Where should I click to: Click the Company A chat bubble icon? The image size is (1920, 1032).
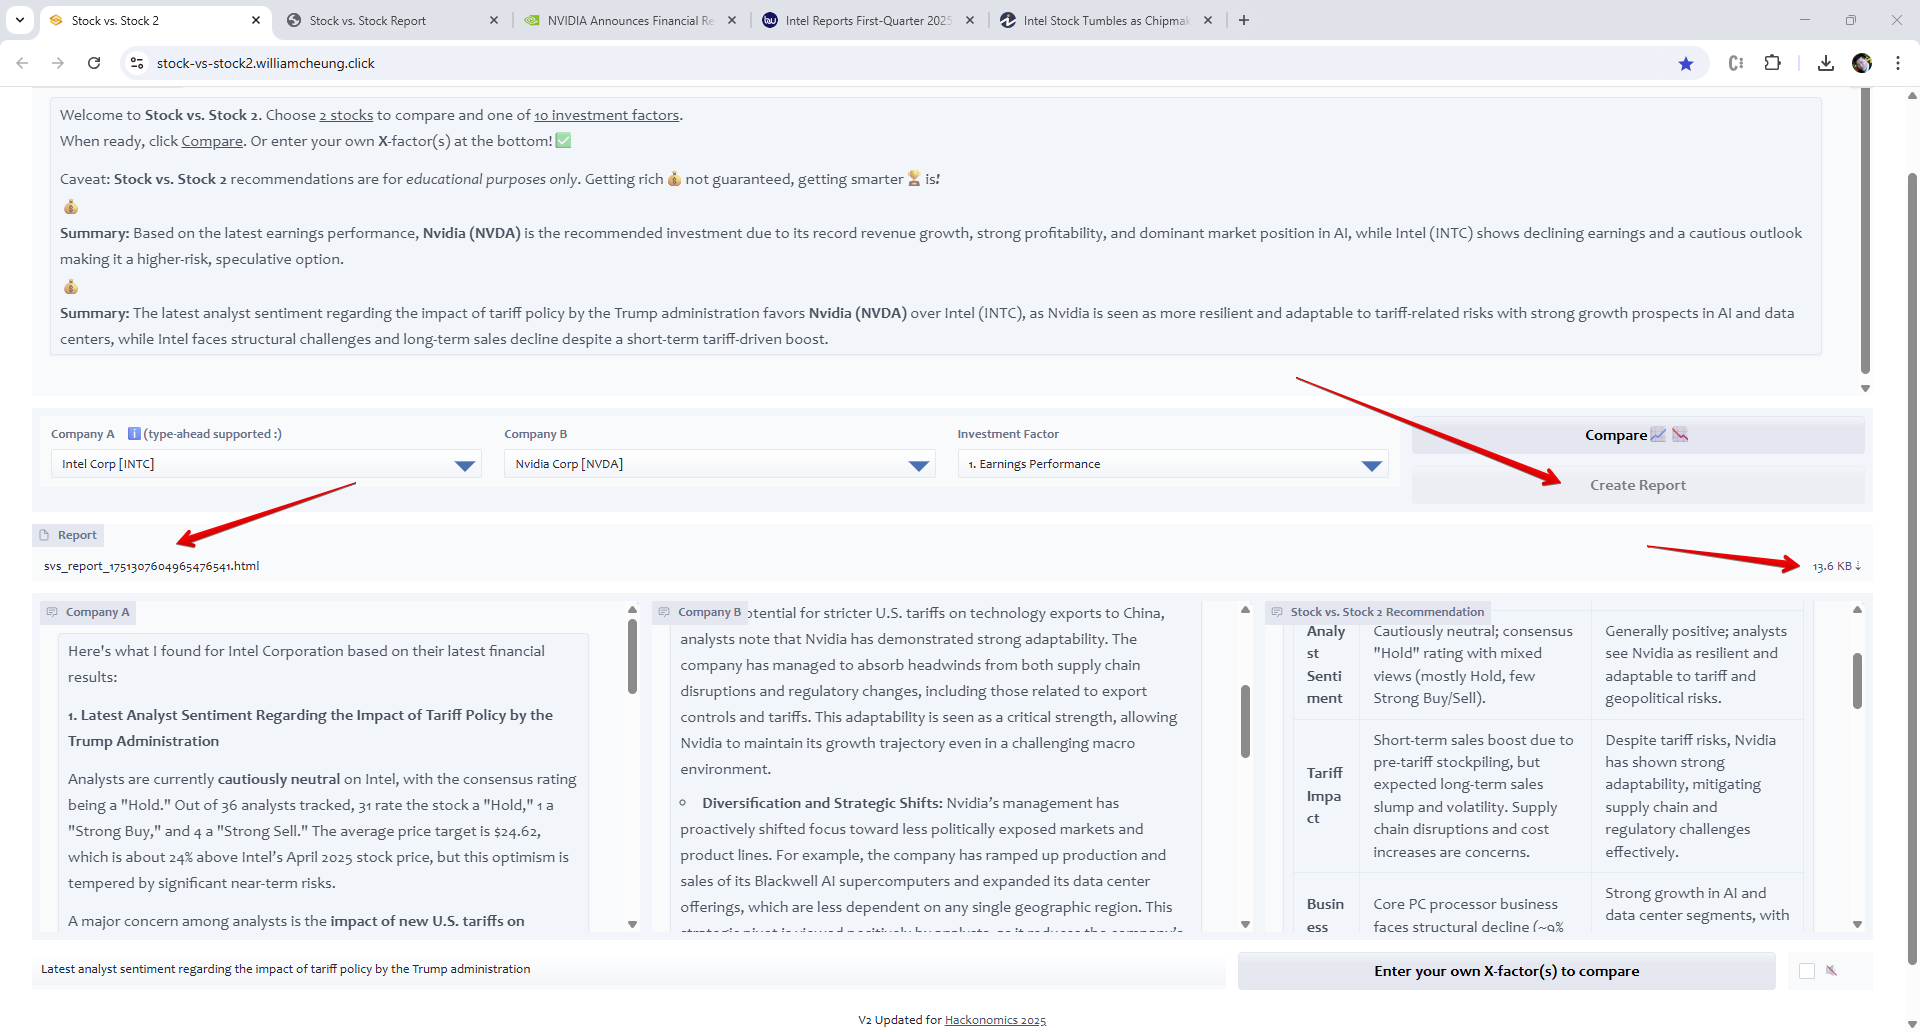[x=52, y=612]
